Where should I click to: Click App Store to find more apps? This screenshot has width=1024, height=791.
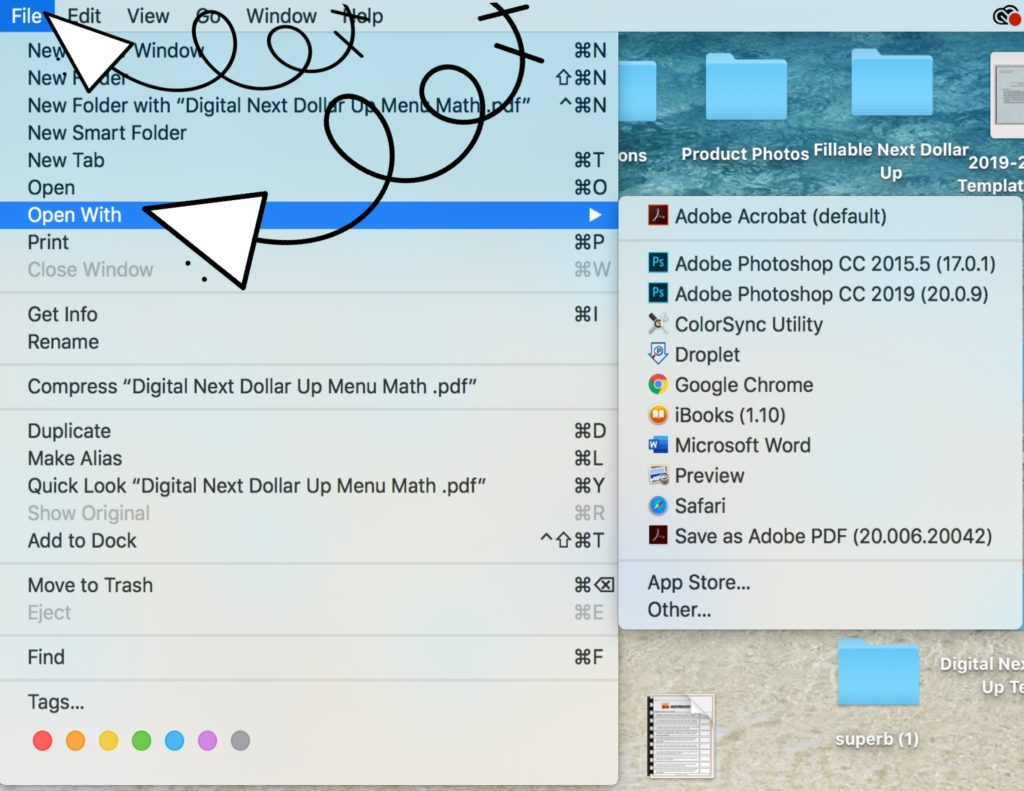coord(698,582)
